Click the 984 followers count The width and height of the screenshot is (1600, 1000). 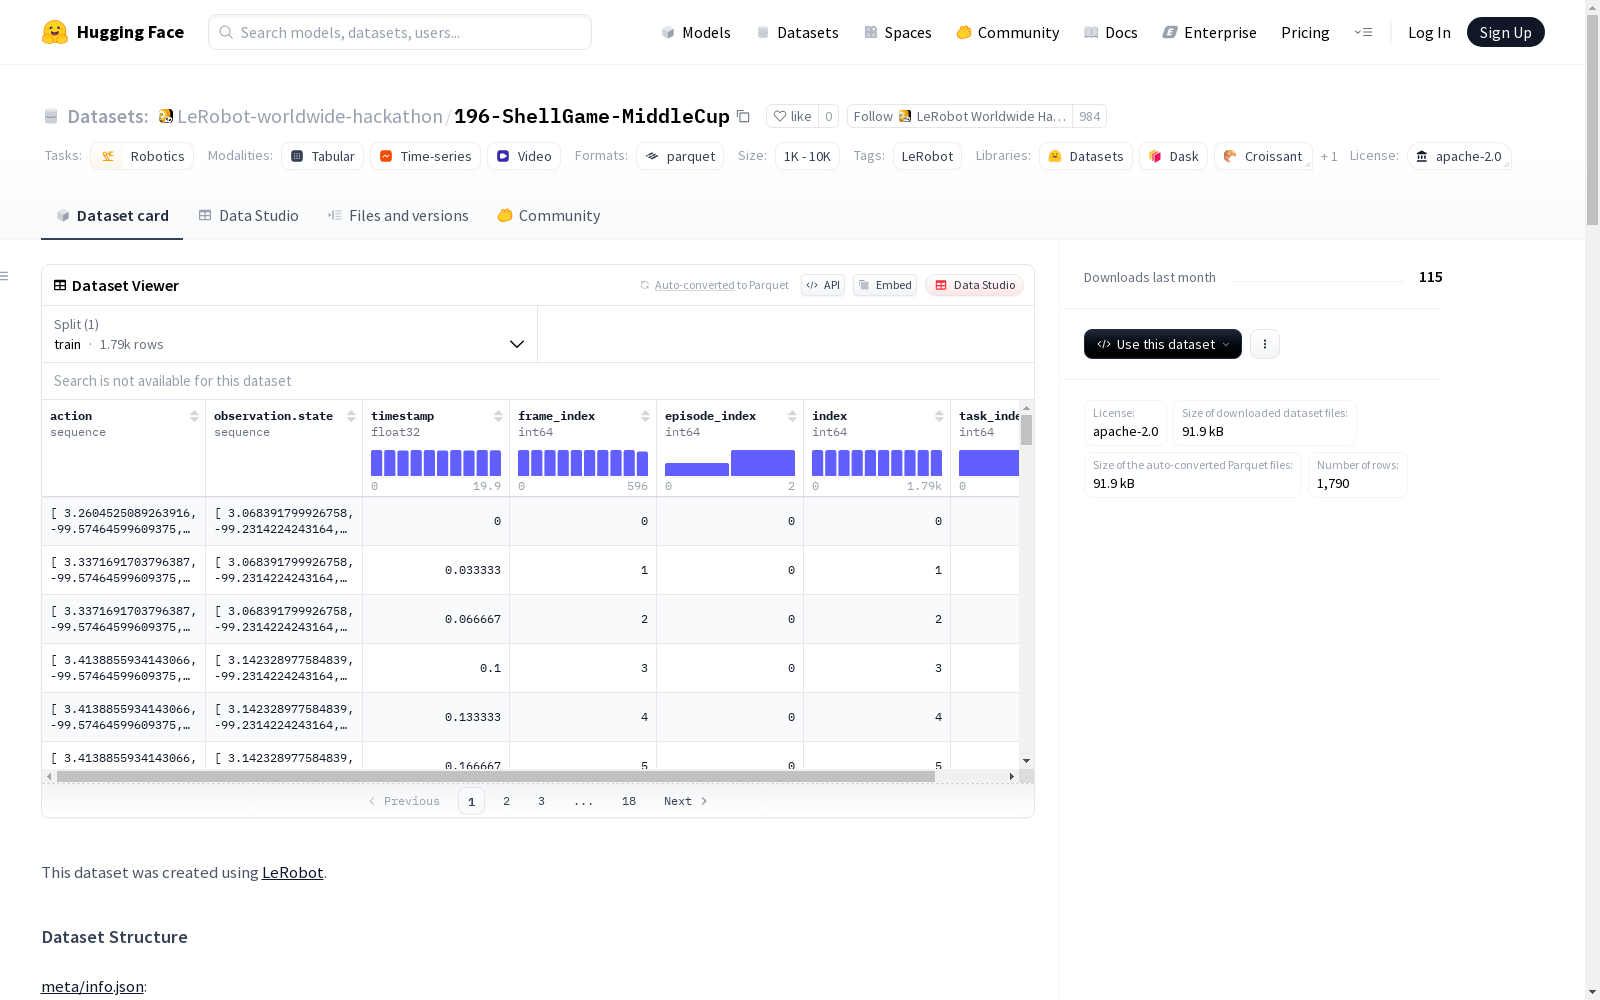click(x=1089, y=116)
